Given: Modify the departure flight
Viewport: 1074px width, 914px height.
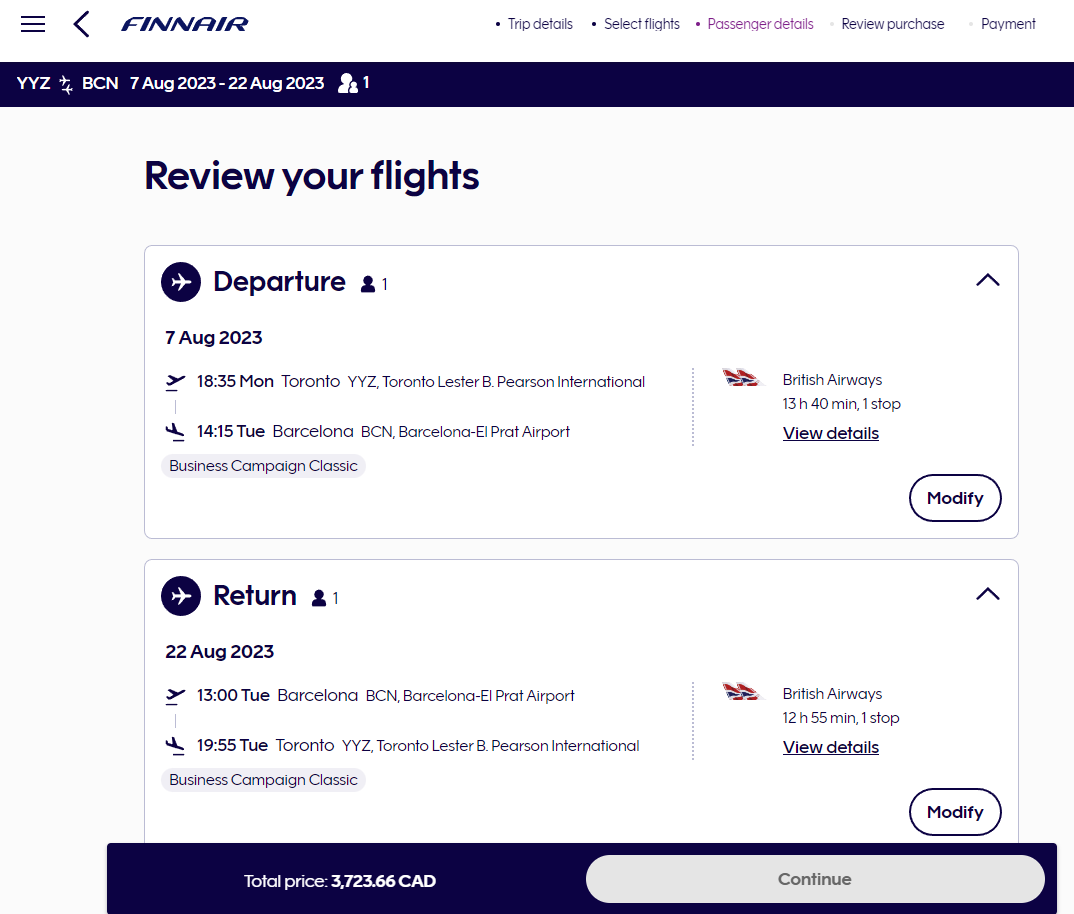Looking at the screenshot, I should tap(954, 498).
